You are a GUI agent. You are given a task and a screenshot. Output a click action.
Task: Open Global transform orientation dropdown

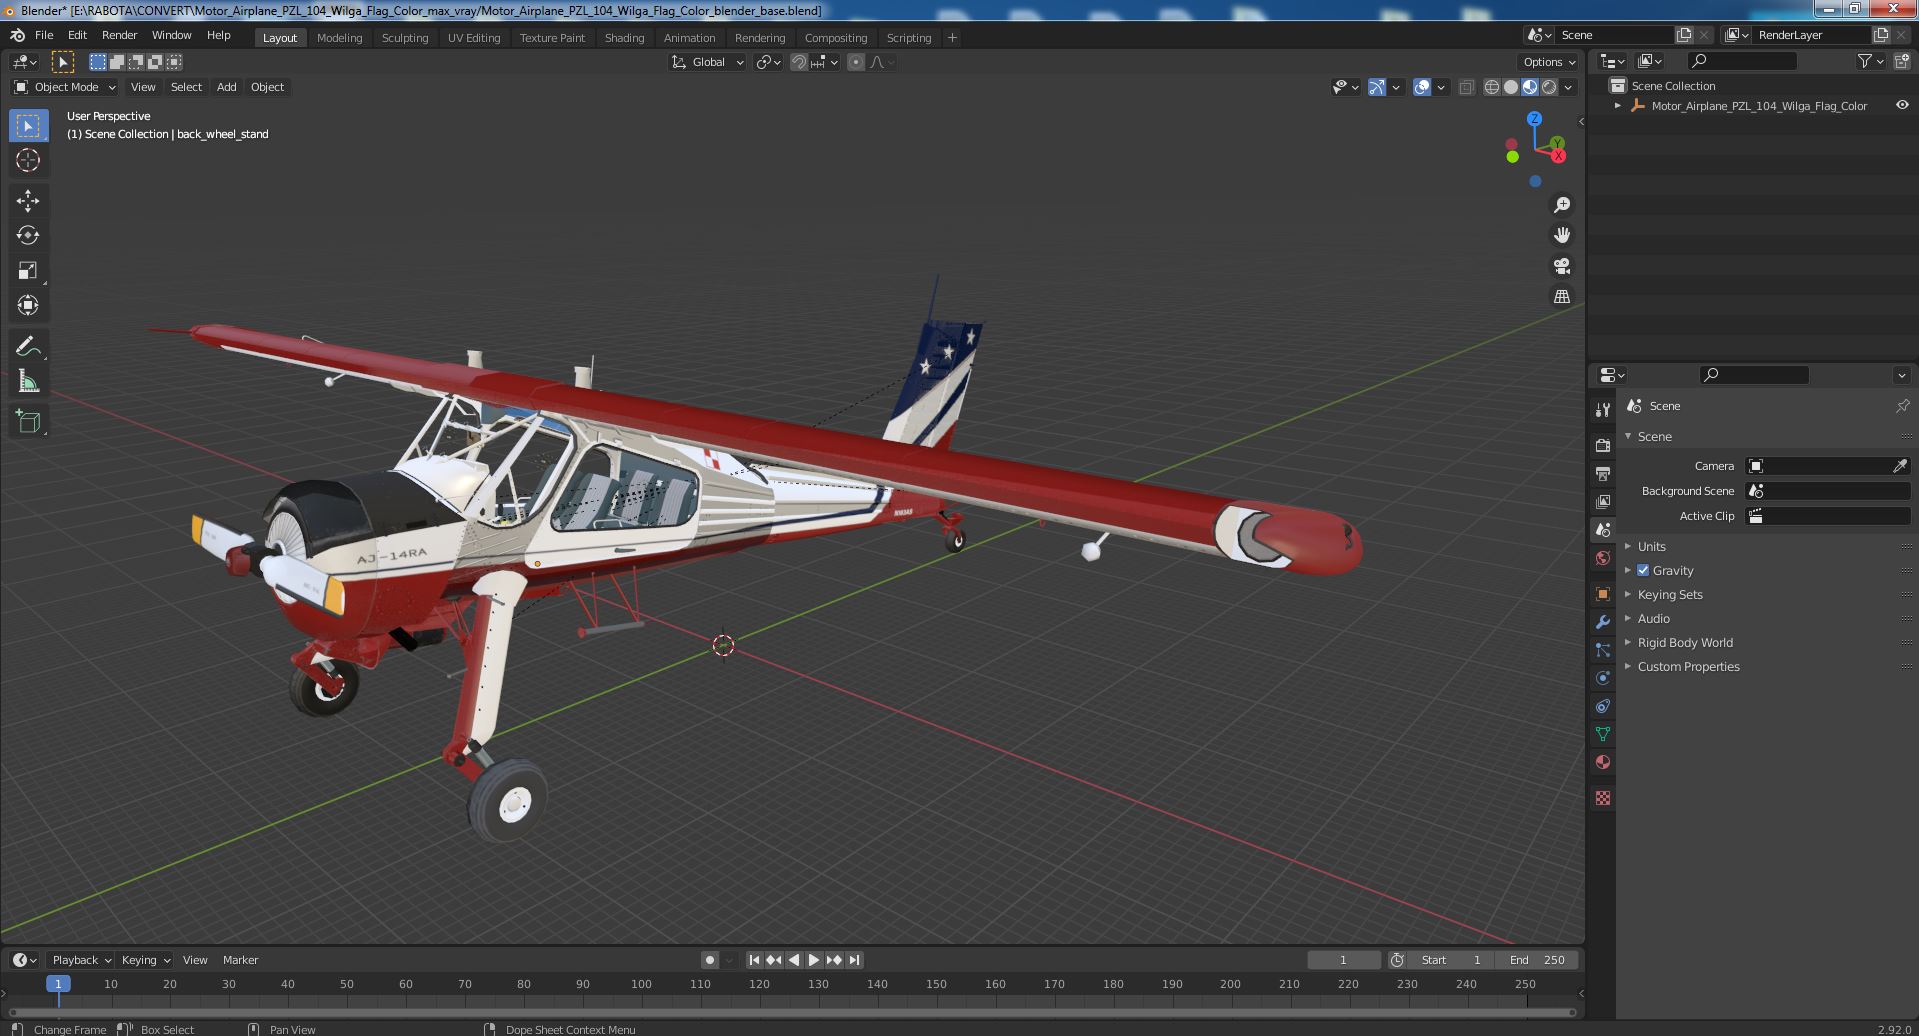(708, 62)
